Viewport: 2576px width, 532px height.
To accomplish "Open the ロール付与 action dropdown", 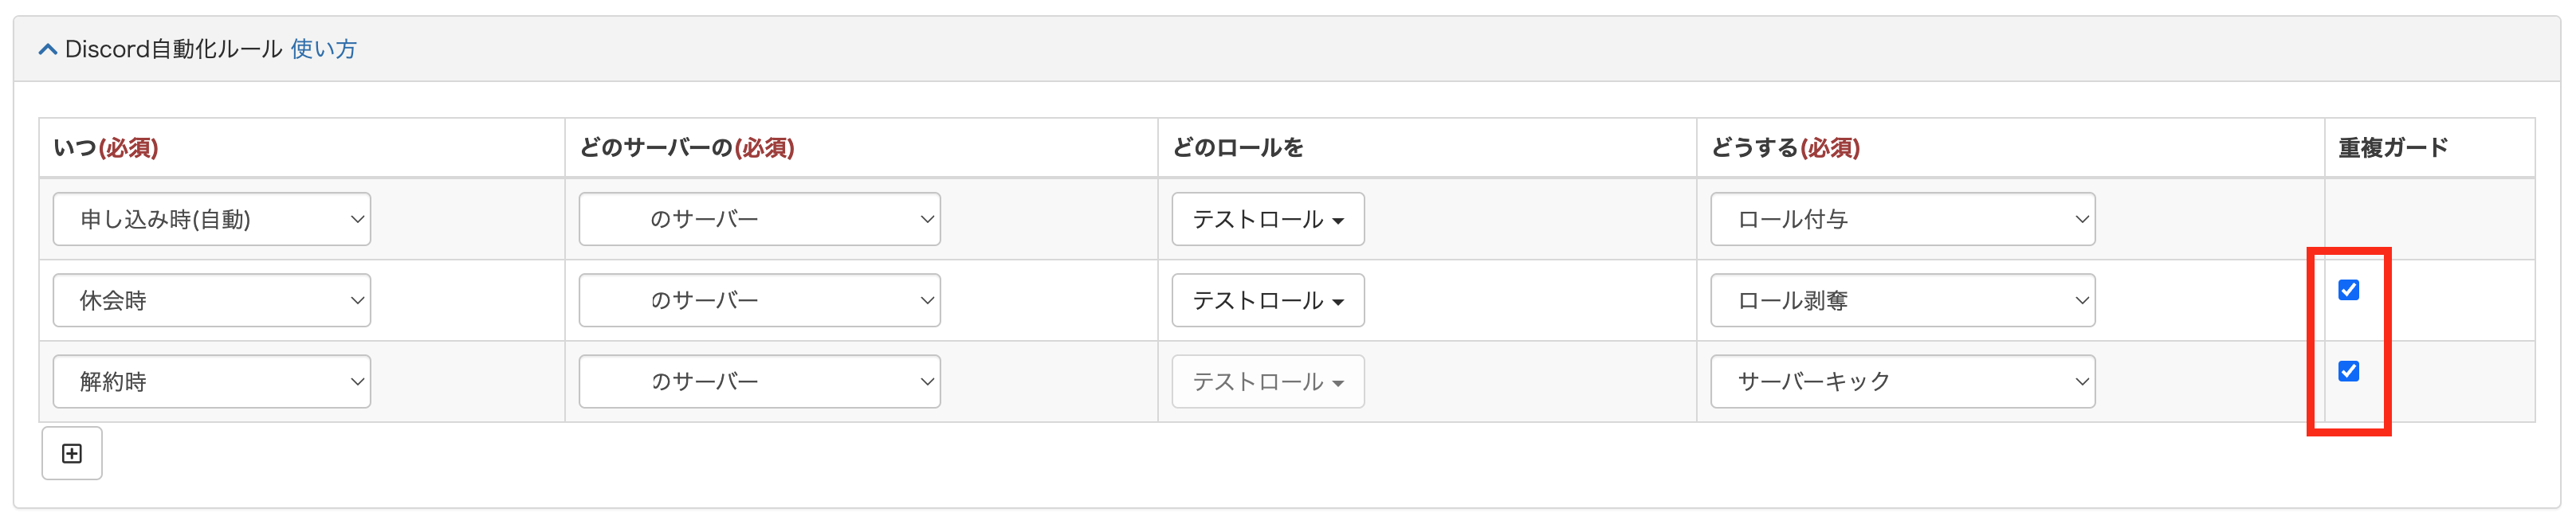I will point(1902,219).
